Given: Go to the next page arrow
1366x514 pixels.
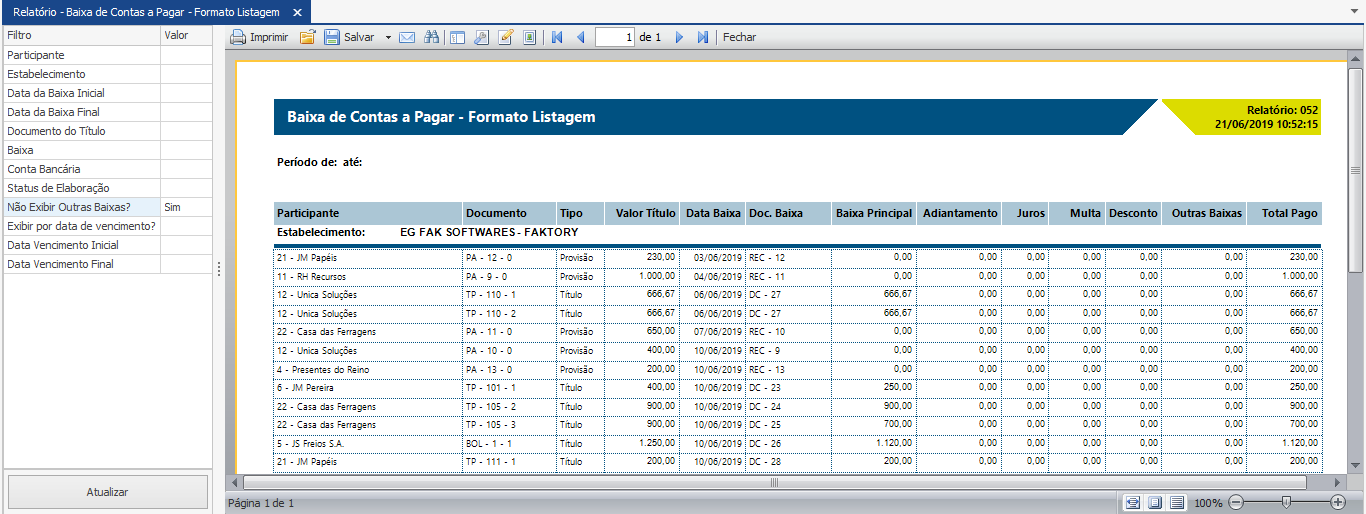Looking at the screenshot, I should click(679, 37).
